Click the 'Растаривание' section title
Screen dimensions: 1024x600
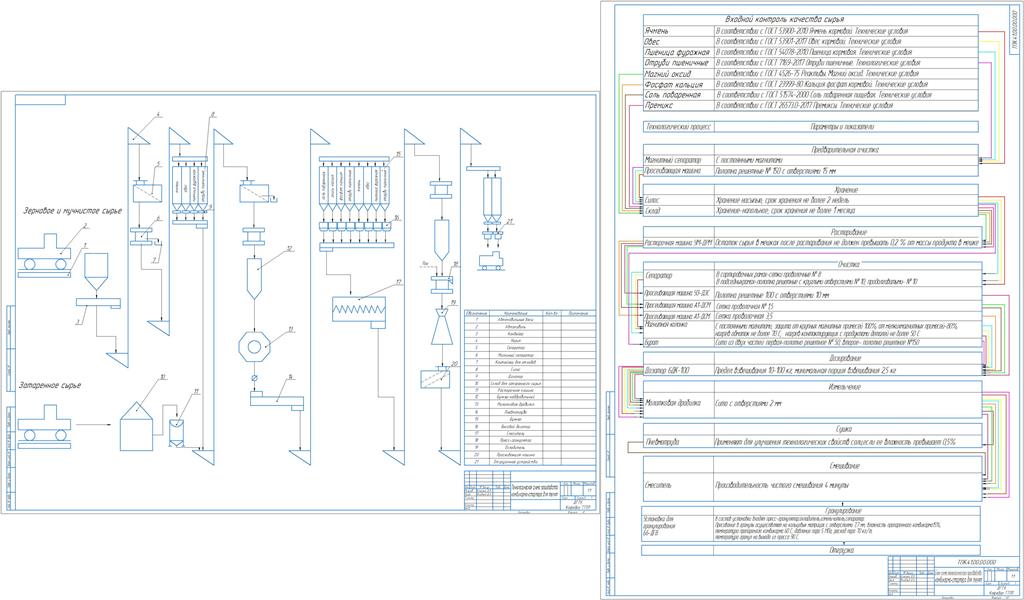[848, 232]
